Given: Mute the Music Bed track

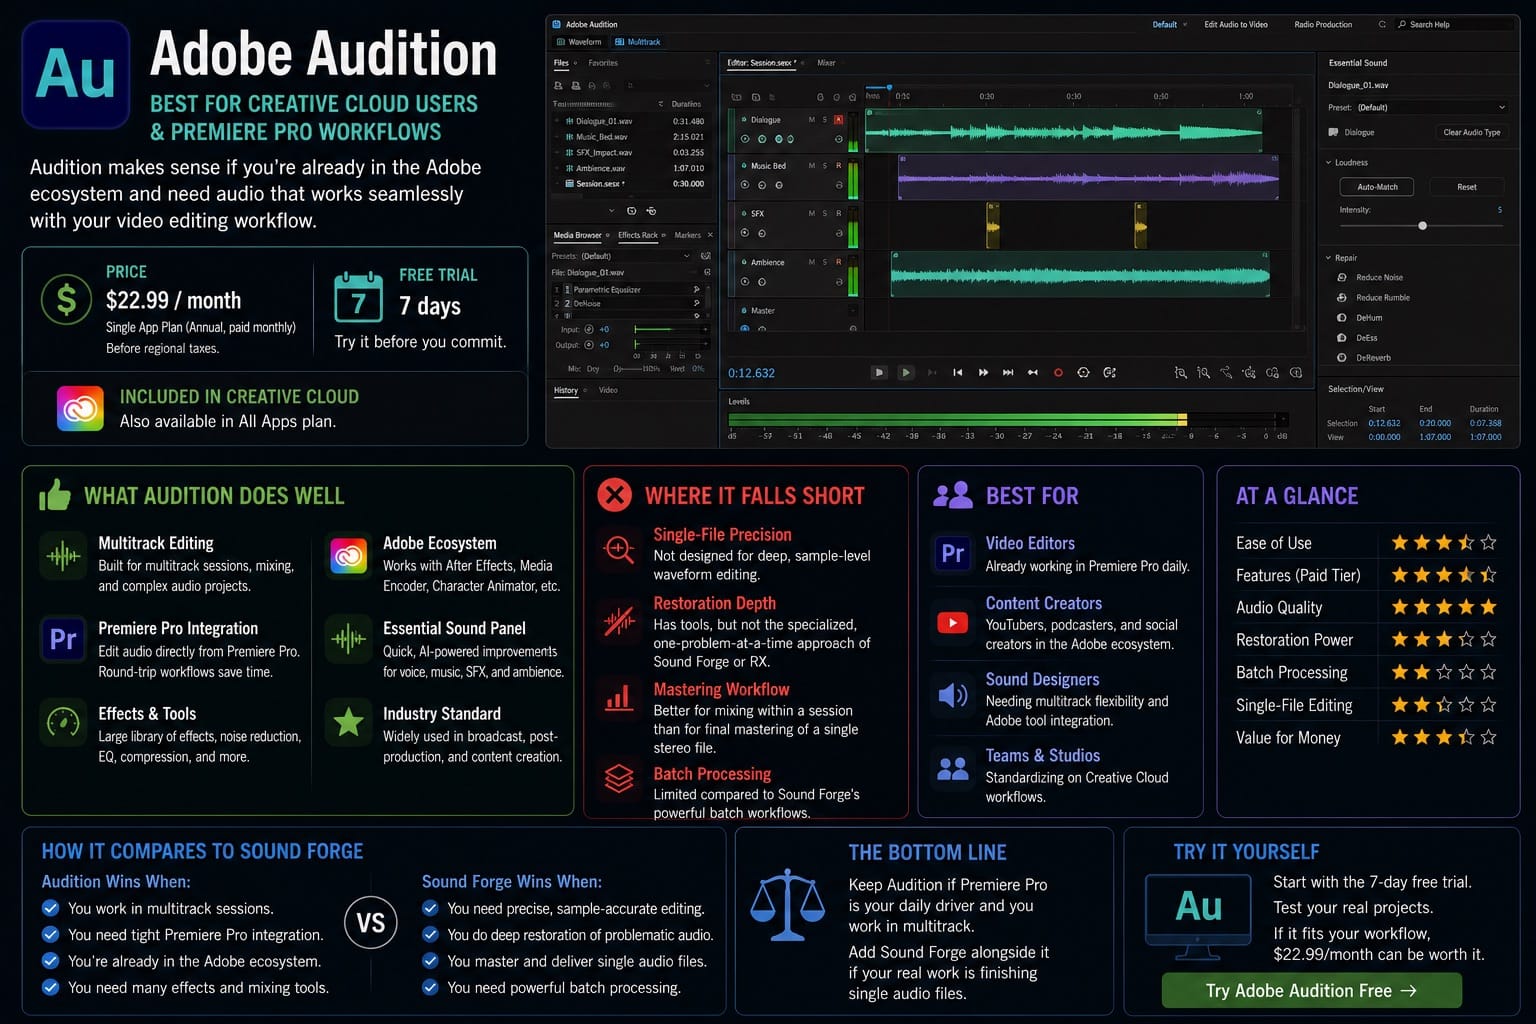Looking at the screenshot, I should click(811, 166).
